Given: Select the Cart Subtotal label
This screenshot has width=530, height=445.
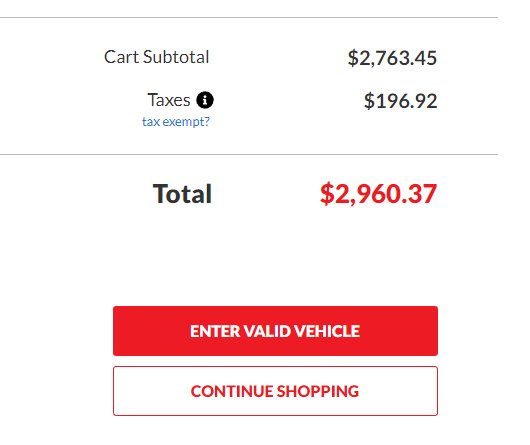Looking at the screenshot, I should [156, 57].
